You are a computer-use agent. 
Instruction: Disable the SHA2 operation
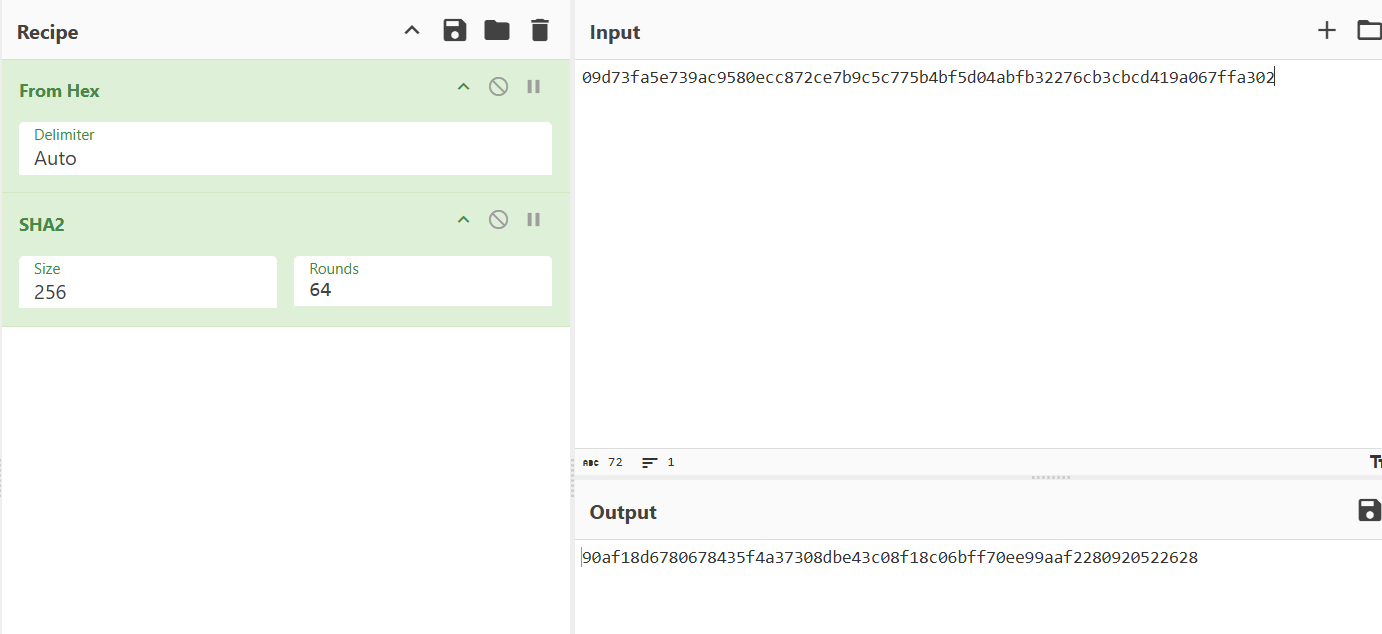coord(498,220)
